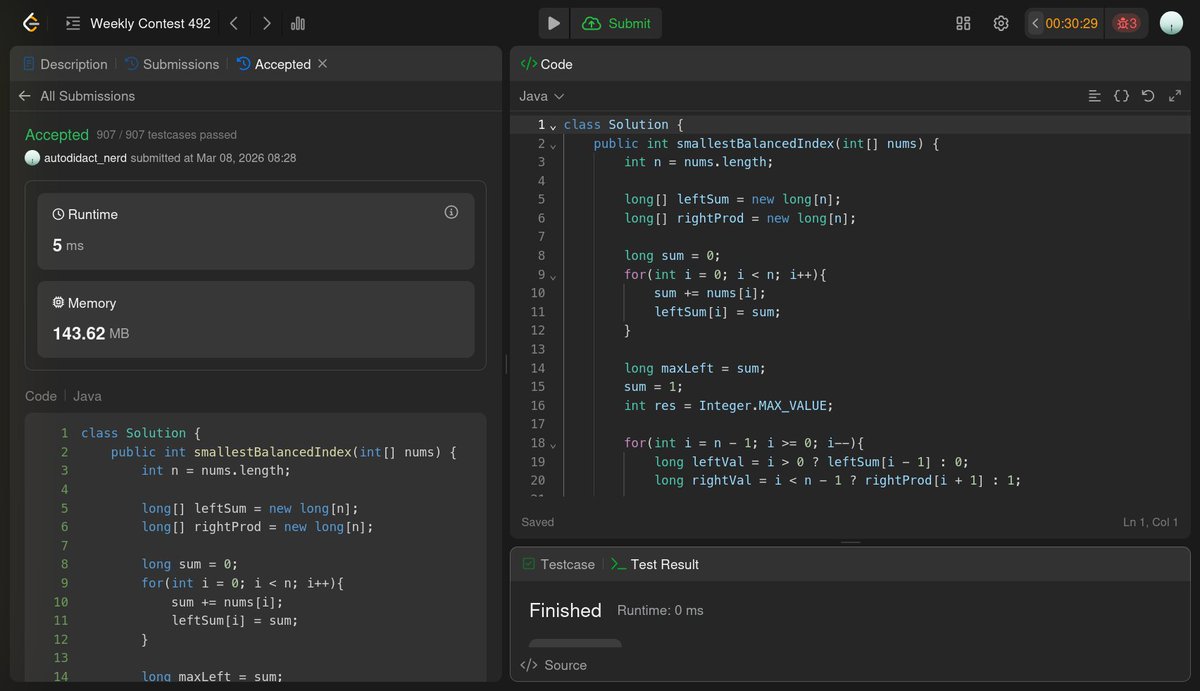Image resolution: width=1200 pixels, height=691 pixels.
Task: Fold the for loop at line 9
Action: (x=553, y=275)
